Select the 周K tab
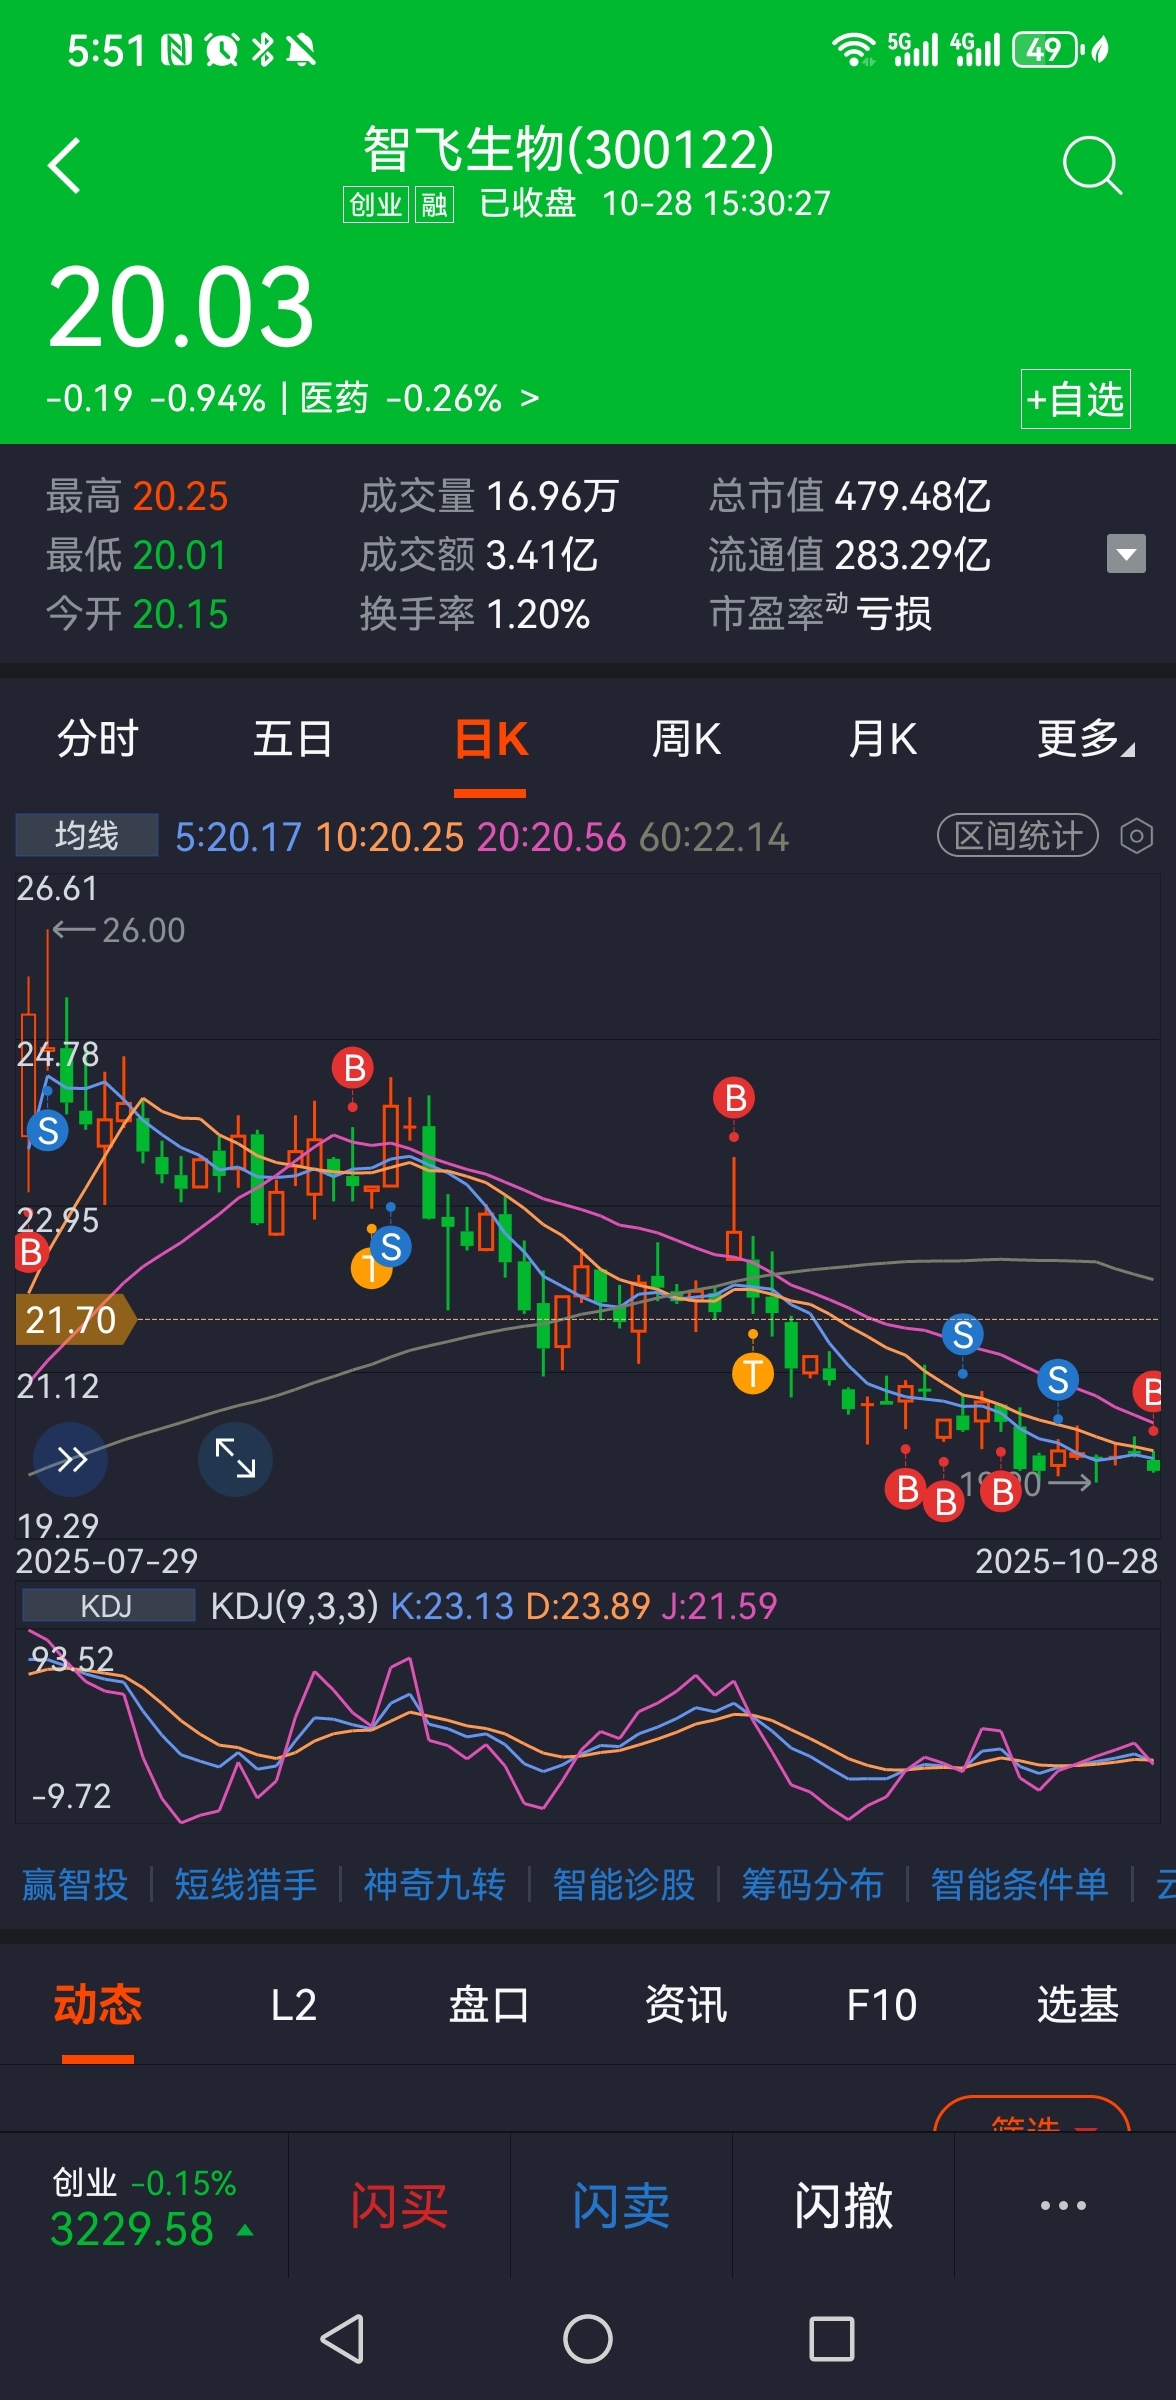This screenshot has width=1176, height=2400. tap(686, 740)
